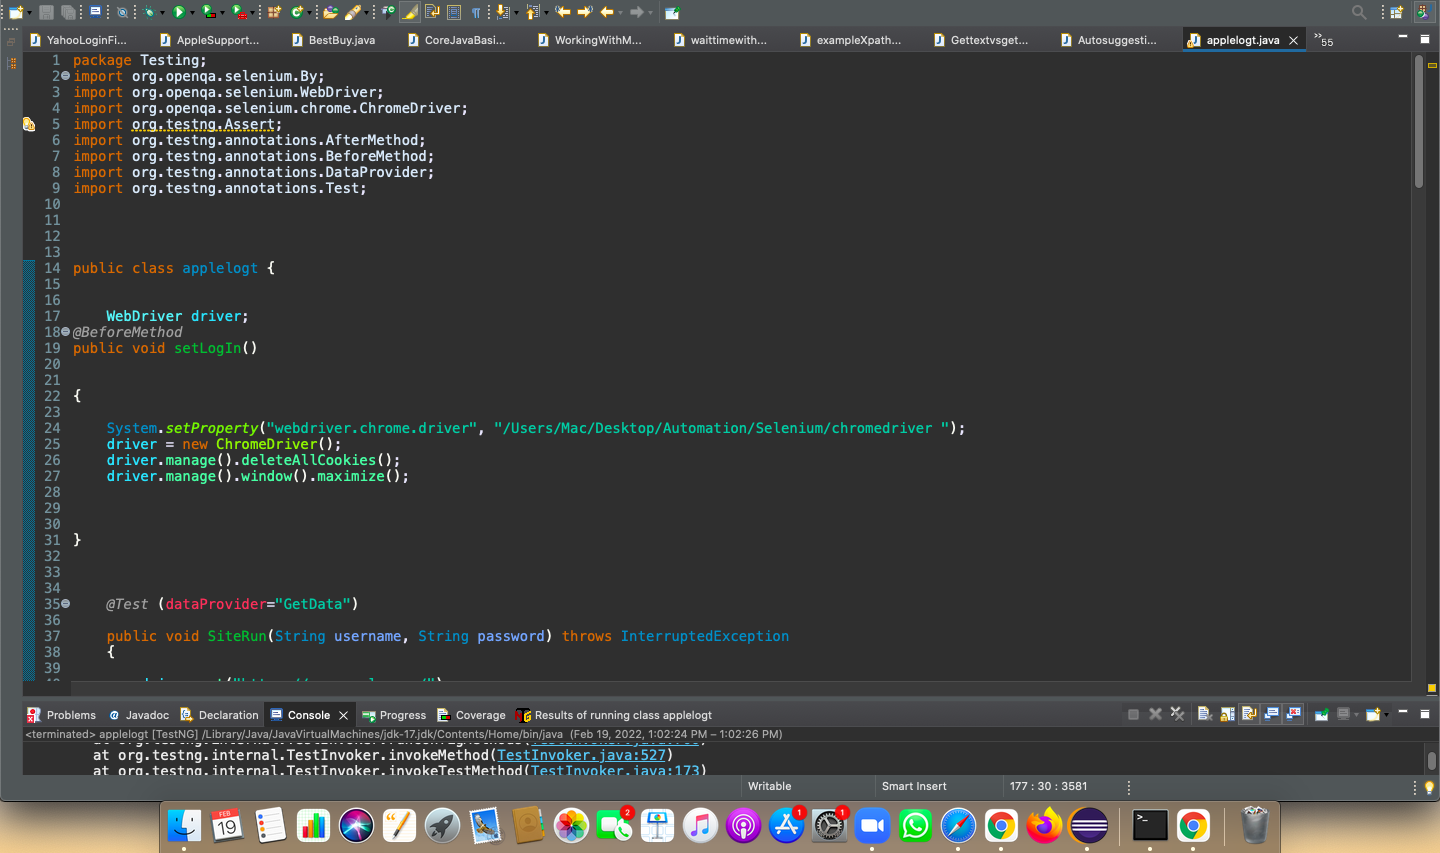Close the applelogt.java tab

pos(1293,40)
